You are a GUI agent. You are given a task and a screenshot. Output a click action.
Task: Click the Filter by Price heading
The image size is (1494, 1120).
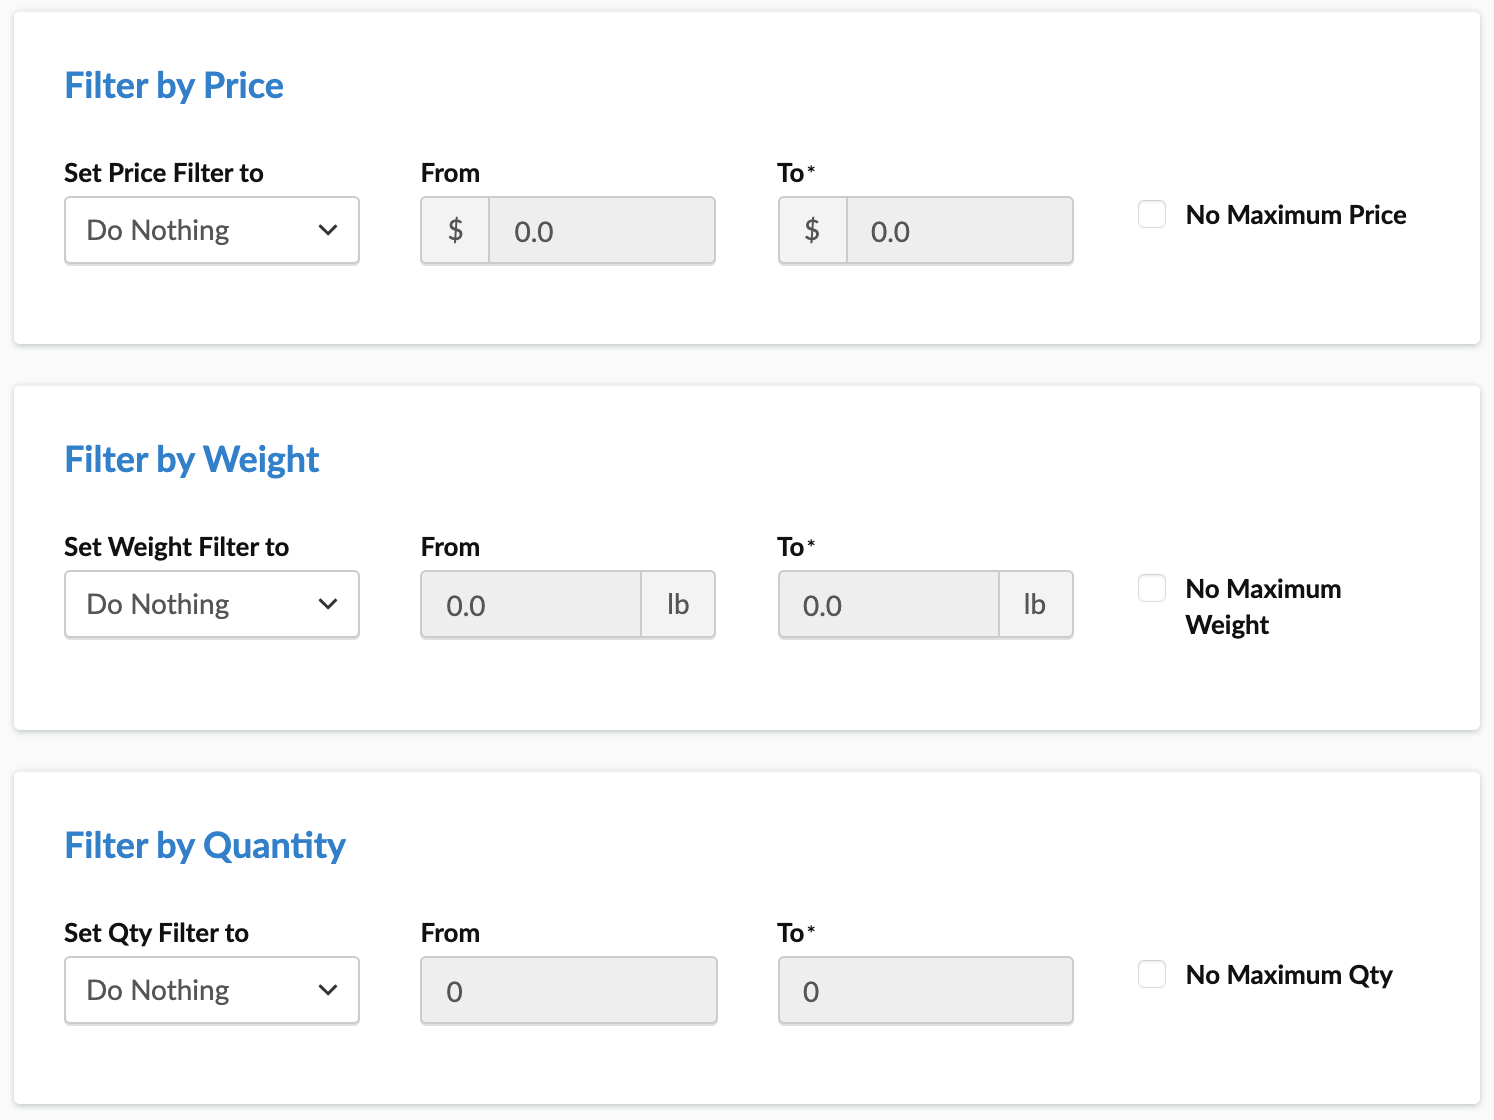(174, 86)
